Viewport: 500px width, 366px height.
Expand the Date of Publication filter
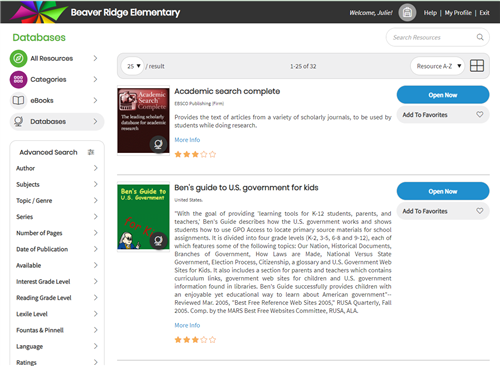tap(57, 249)
